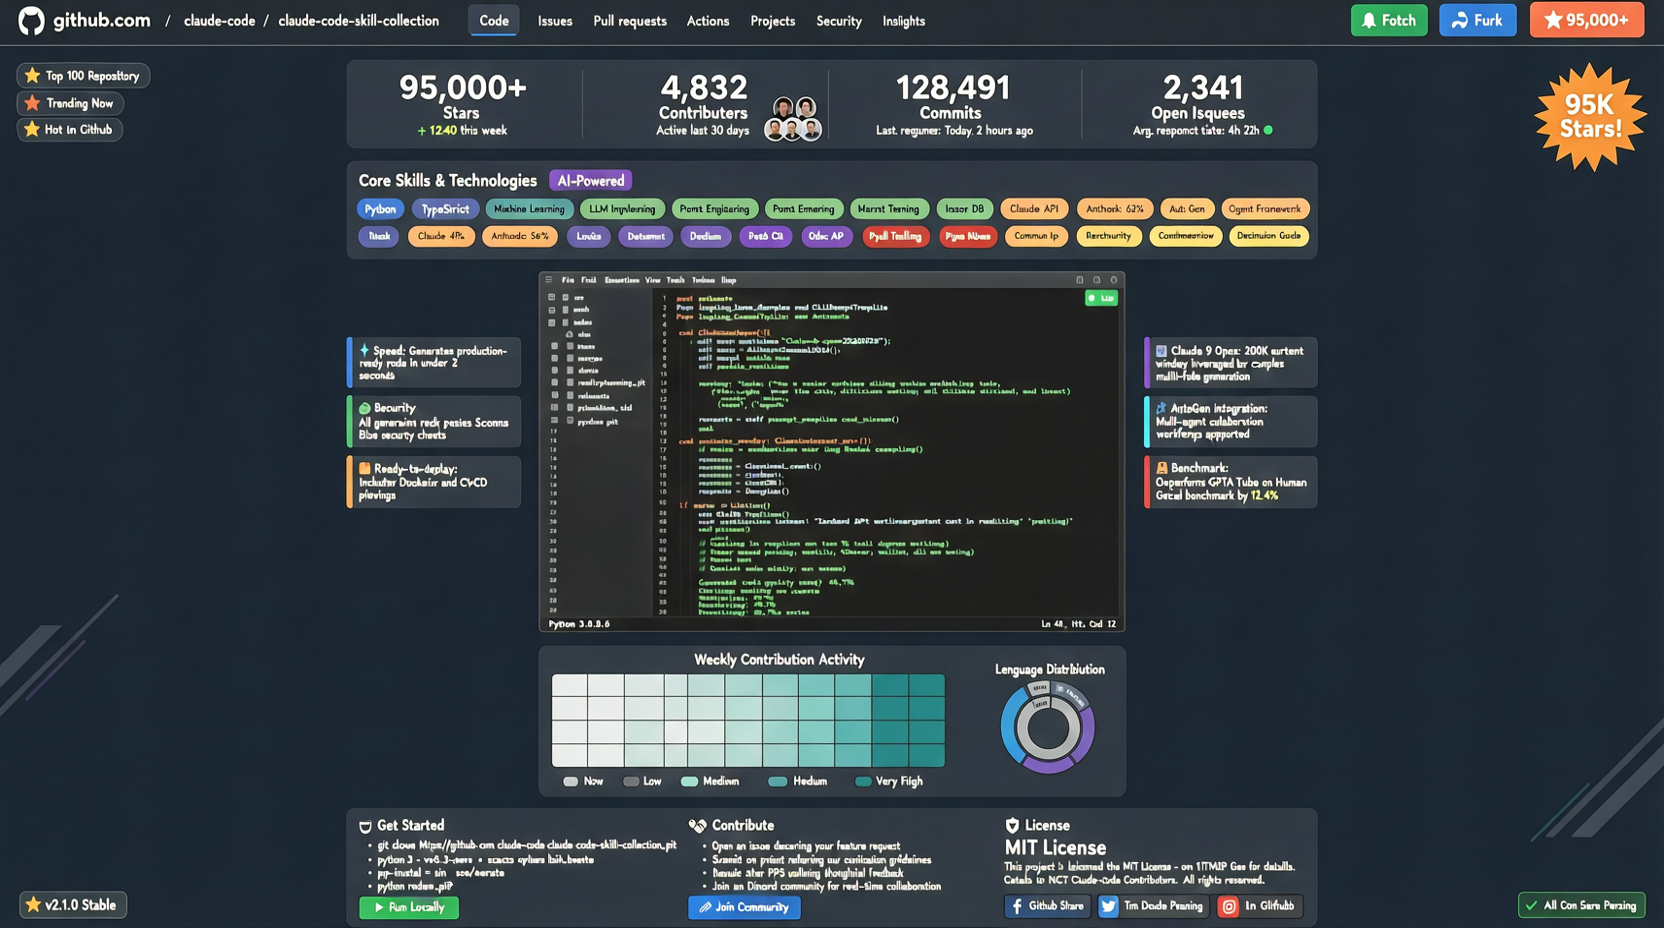Click the Instagram icon on In Glifubb
The height and width of the screenshot is (928, 1664).
(x=1229, y=906)
